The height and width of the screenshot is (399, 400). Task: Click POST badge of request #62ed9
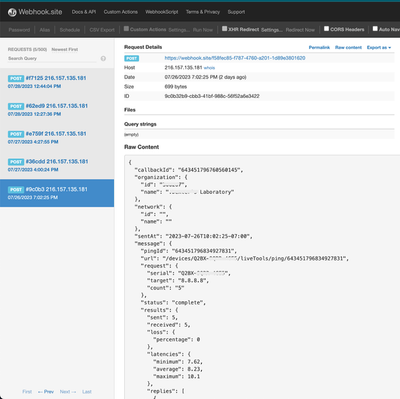16,106
